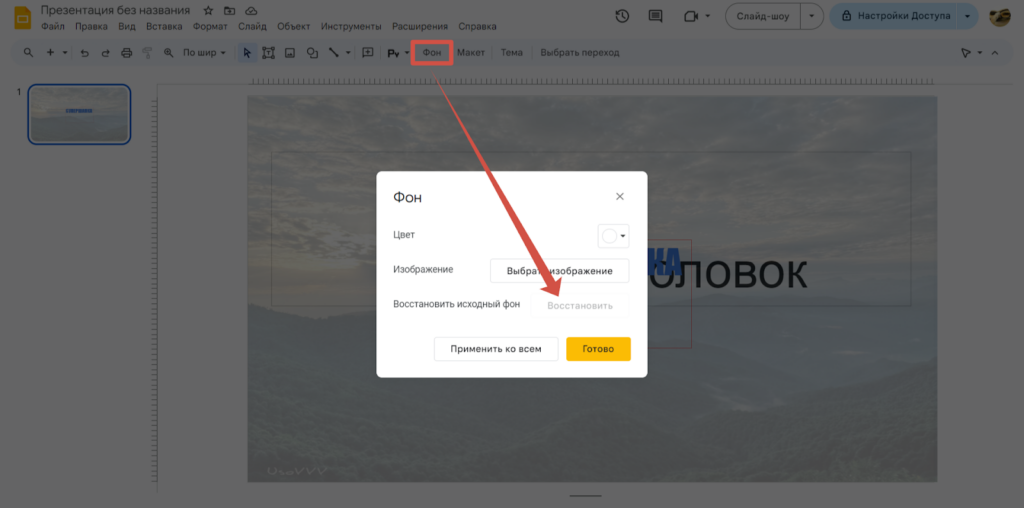Click the zoom magnifier tool
The image size is (1024, 508).
click(x=169, y=53)
